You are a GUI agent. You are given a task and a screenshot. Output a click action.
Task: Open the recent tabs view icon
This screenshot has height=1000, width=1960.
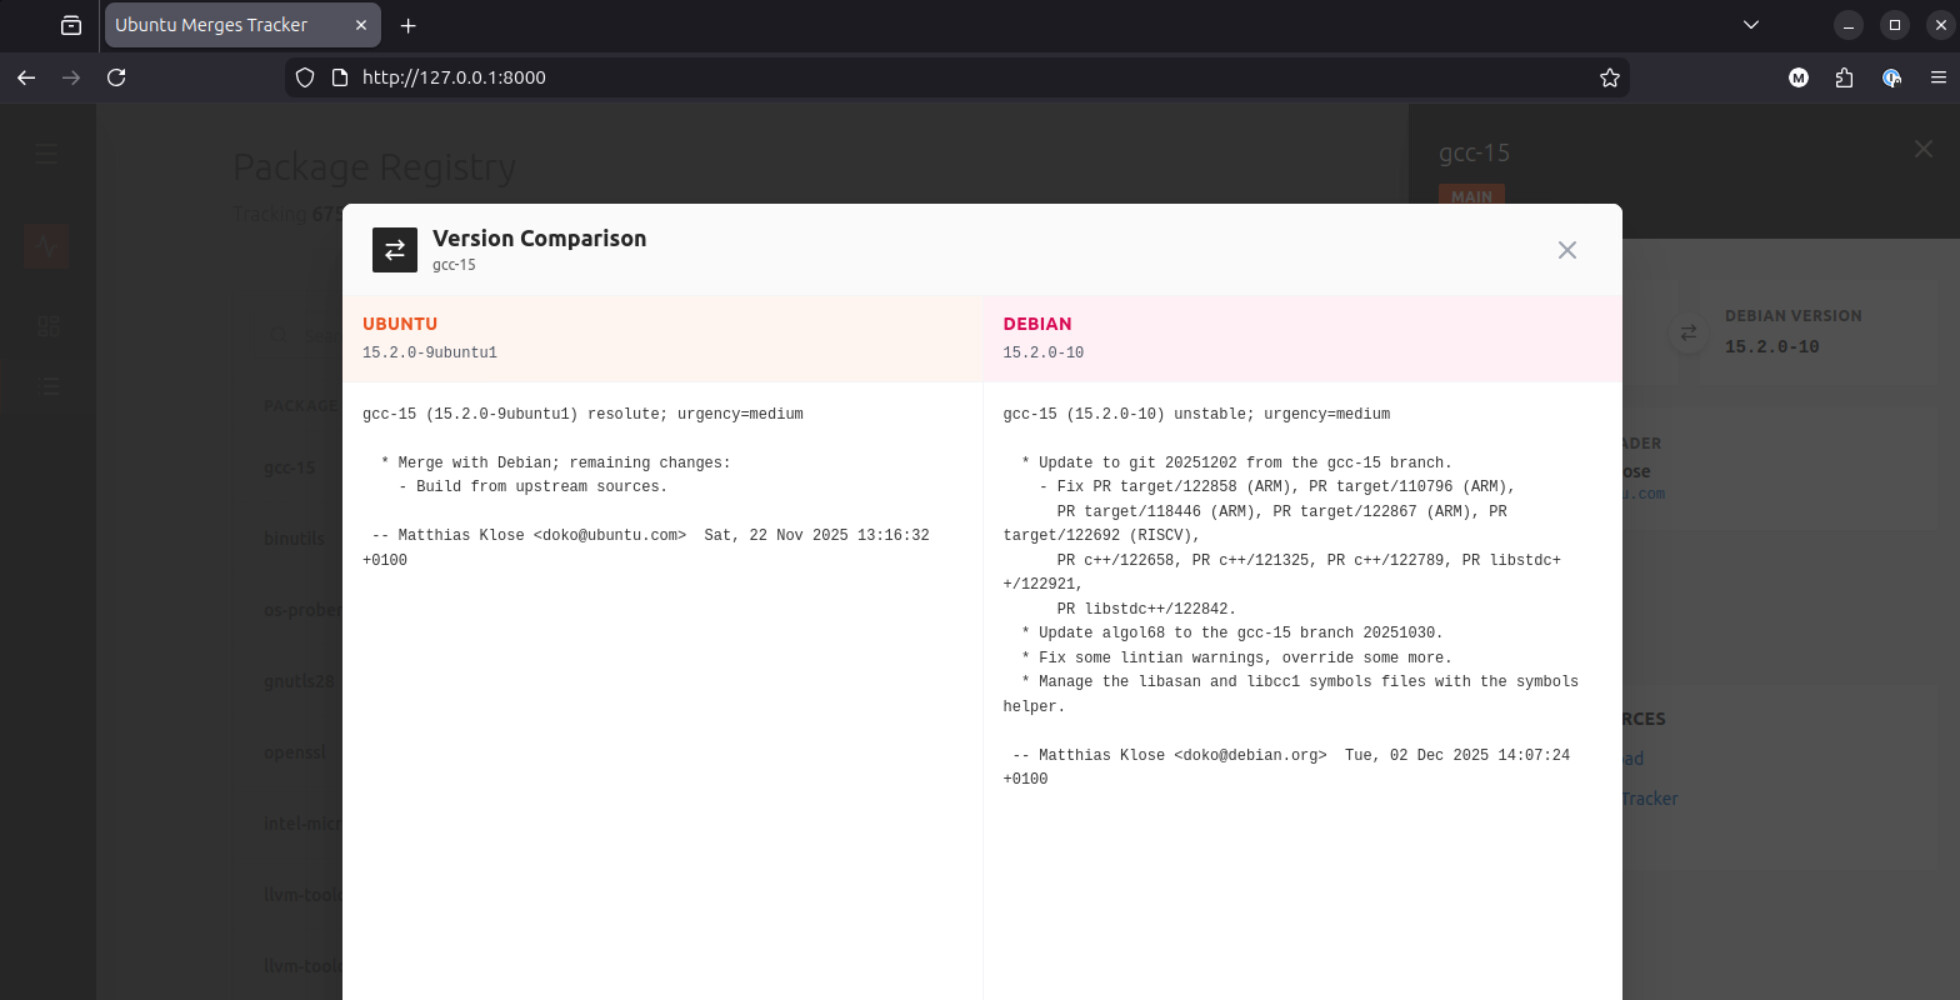[71, 26]
